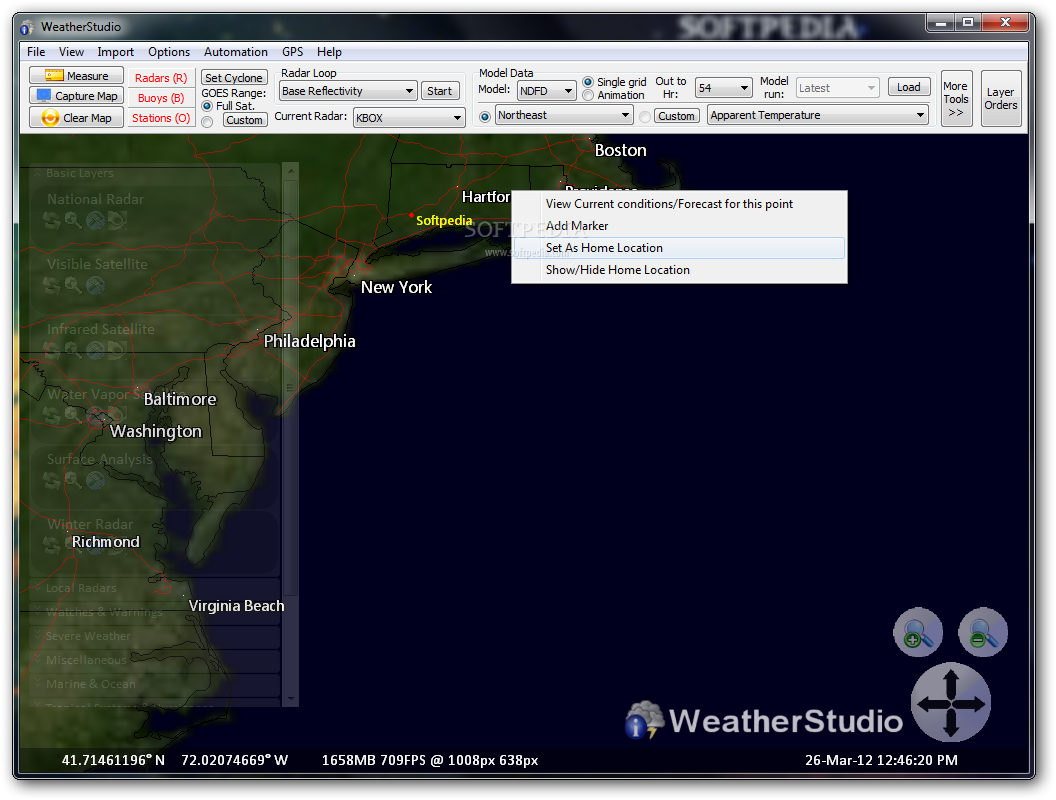The image size is (1056, 800).
Task: Open the Current Radar KBOX dropdown
Action: 409,118
